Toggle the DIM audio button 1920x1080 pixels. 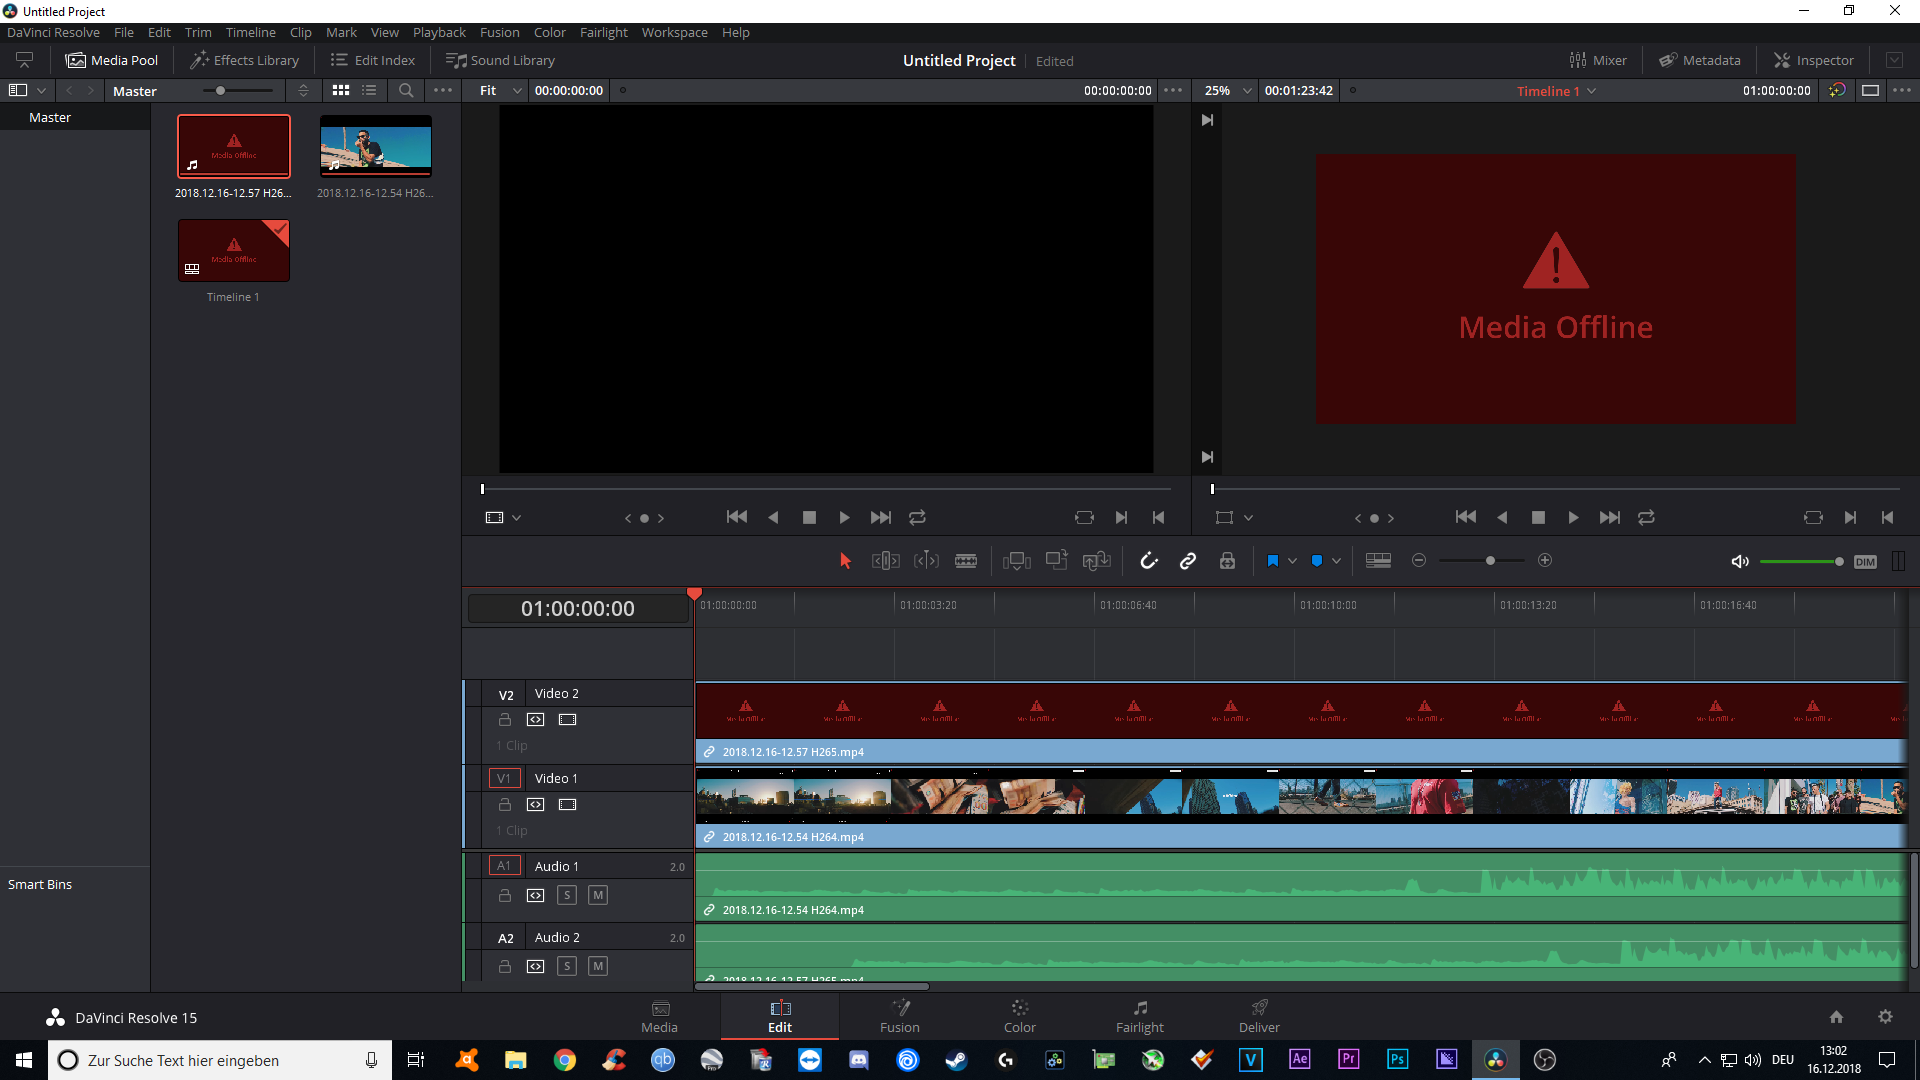point(1865,562)
